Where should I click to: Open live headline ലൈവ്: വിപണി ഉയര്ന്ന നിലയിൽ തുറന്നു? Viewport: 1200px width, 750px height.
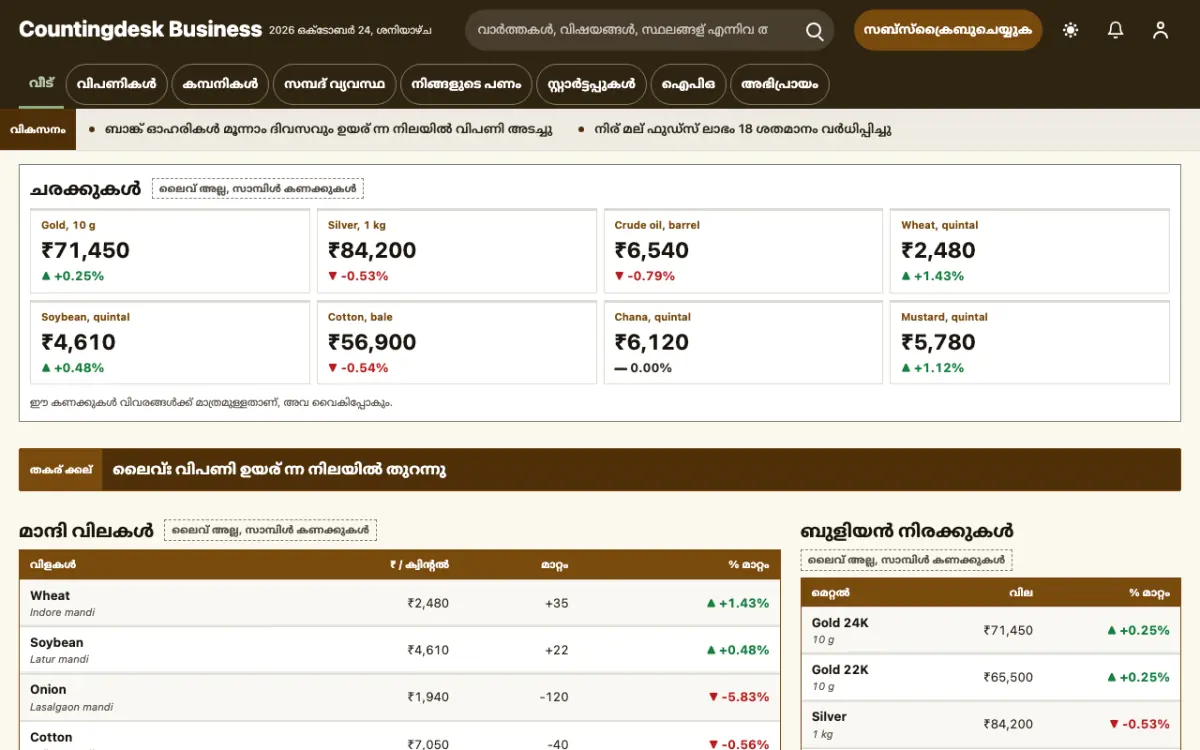[279, 469]
